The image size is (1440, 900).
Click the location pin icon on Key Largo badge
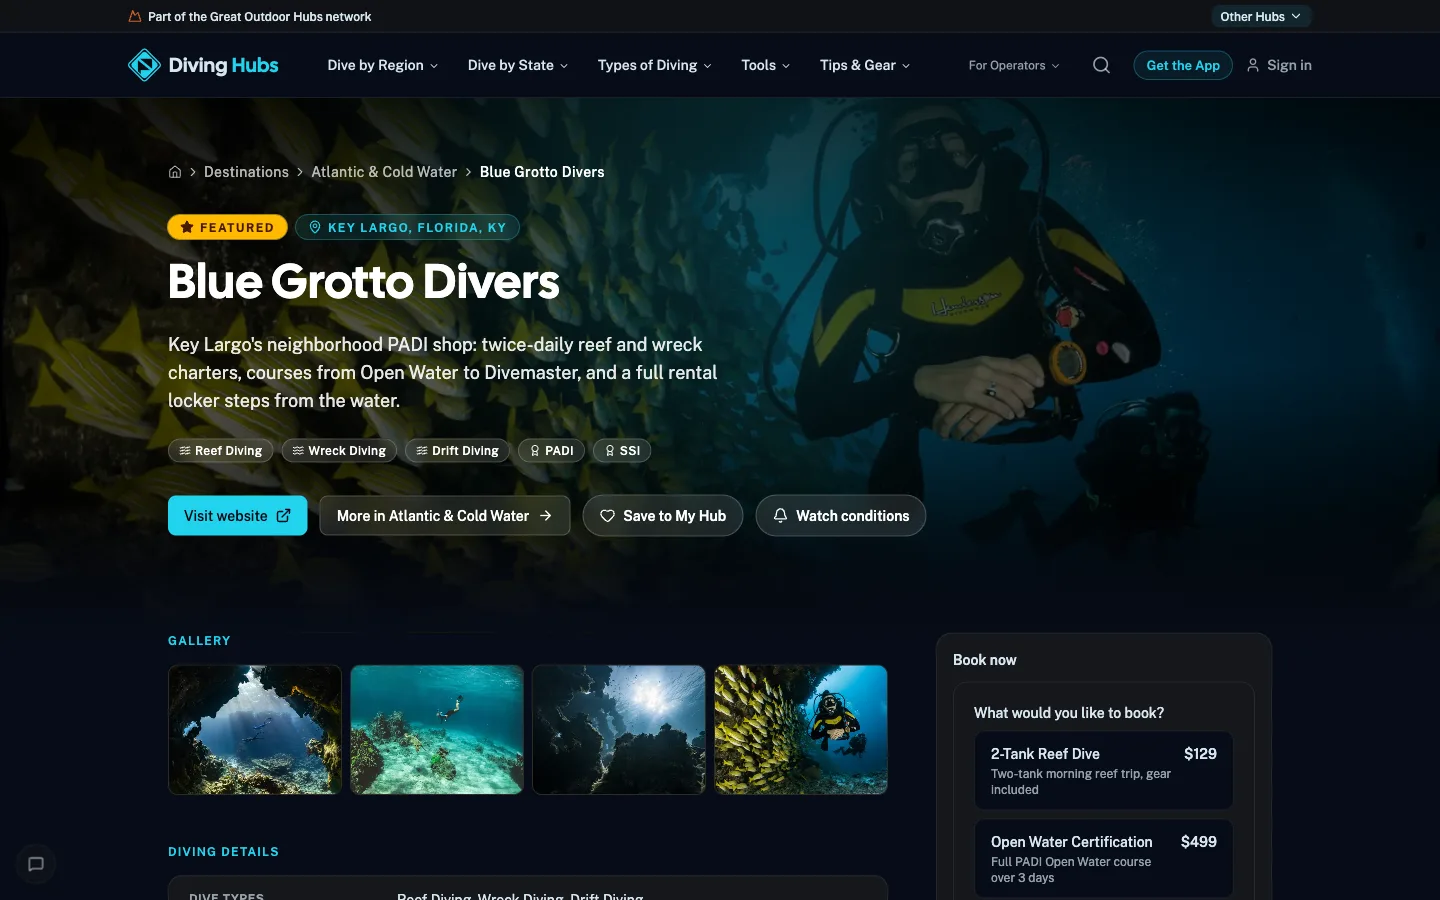click(x=315, y=227)
